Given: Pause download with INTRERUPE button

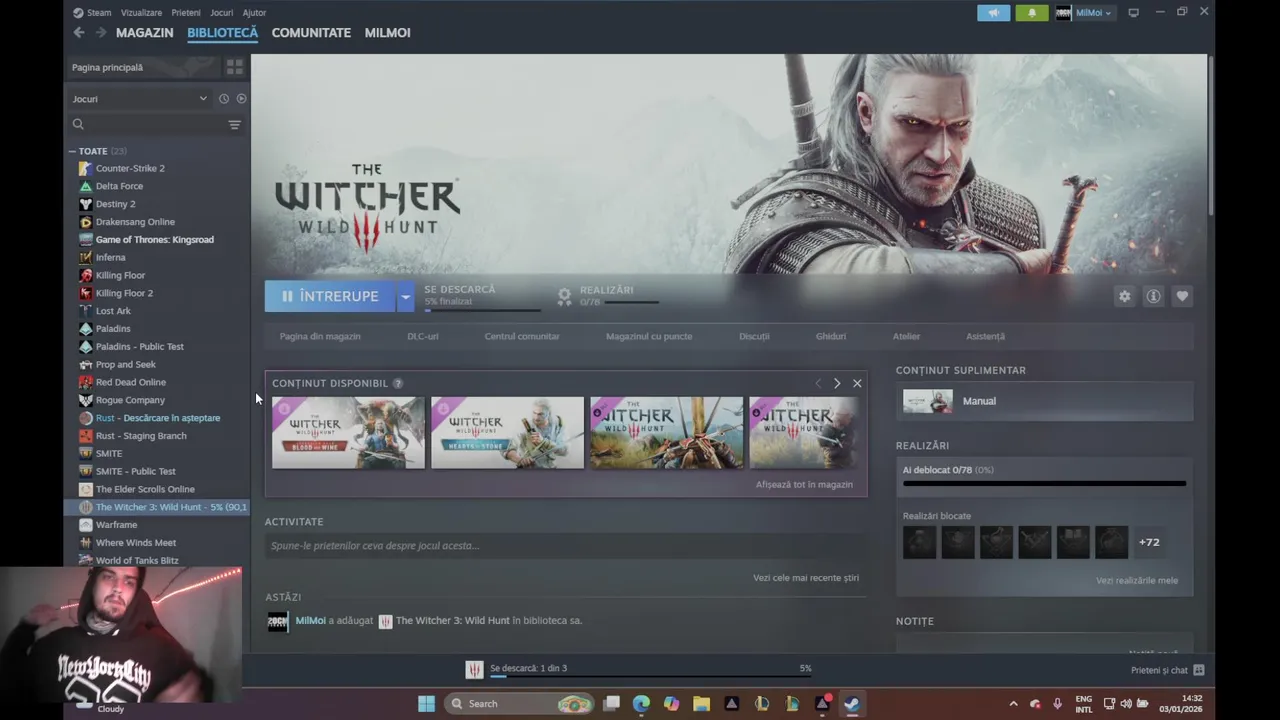Looking at the screenshot, I should tap(330, 296).
